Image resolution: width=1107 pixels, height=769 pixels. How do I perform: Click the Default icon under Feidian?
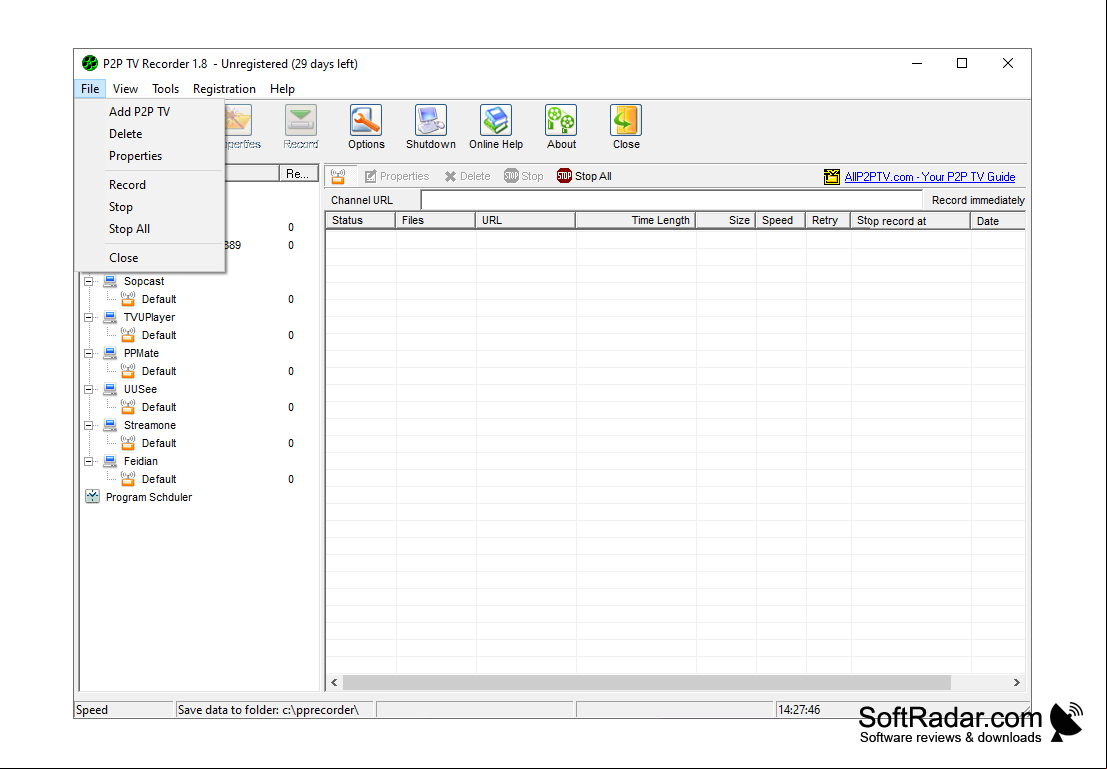[128, 479]
